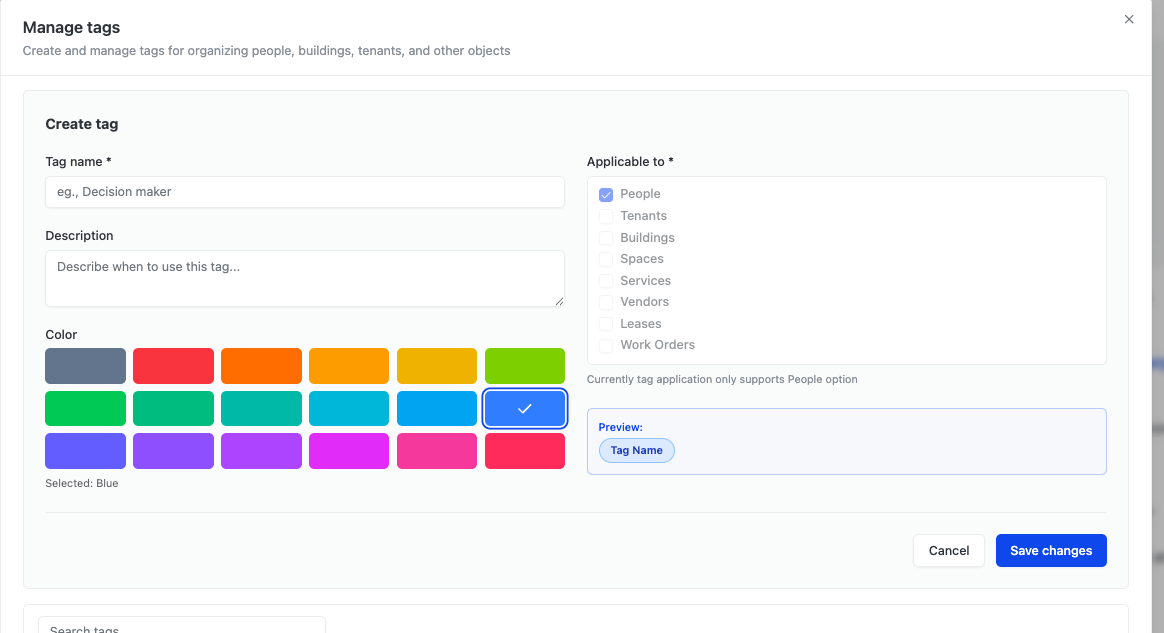
Task: Choose the red color swatch
Action: (173, 366)
